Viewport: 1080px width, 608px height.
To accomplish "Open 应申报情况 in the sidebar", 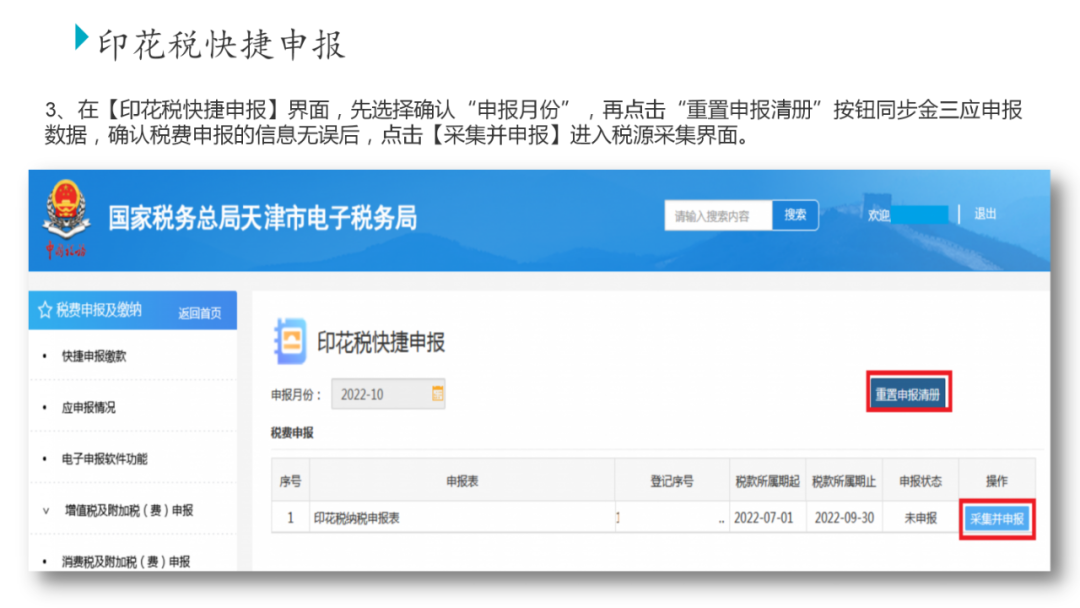I will [88, 408].
